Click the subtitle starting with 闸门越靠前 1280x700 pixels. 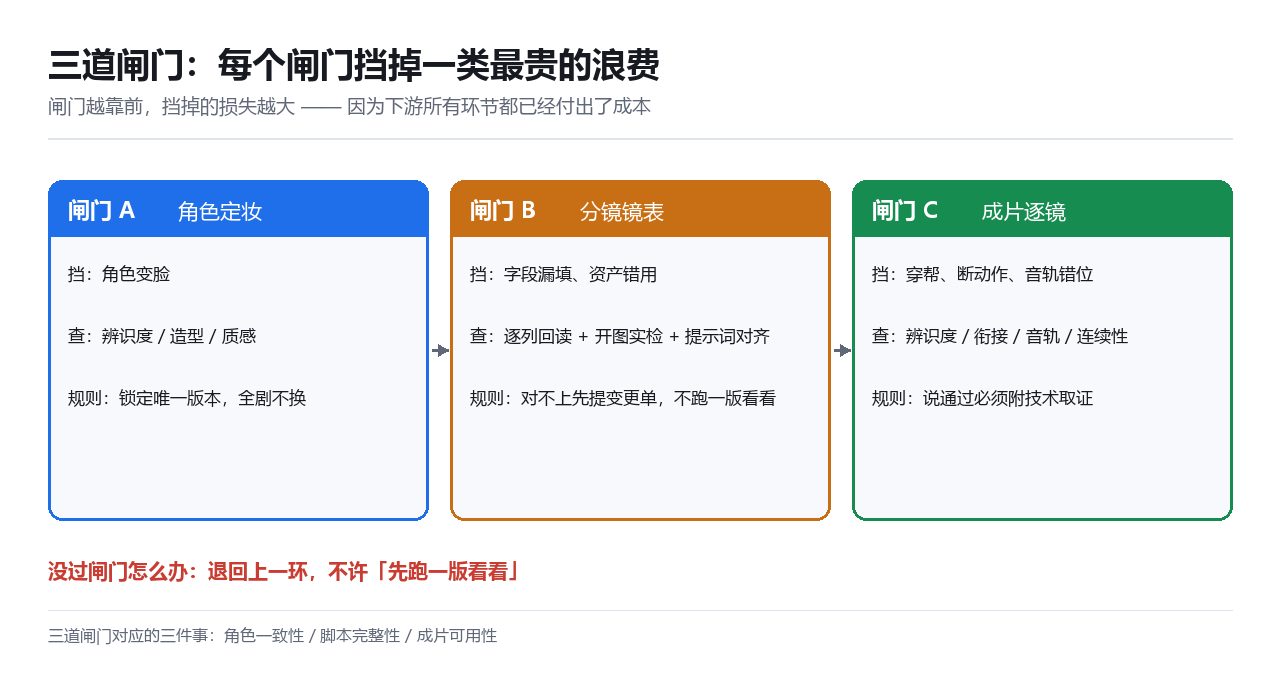[x=349, y=107]
